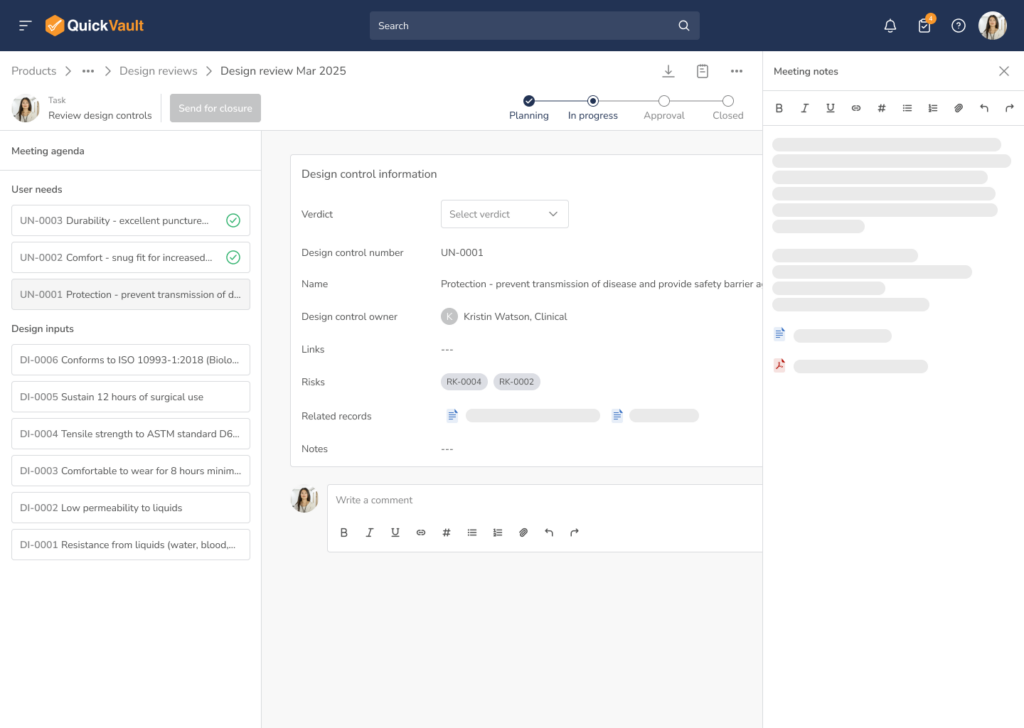Screen dimensions: 1024x728
Task: Click the insert link icon in comment editor
Action: pyautogui.click(x=421, y=532)
